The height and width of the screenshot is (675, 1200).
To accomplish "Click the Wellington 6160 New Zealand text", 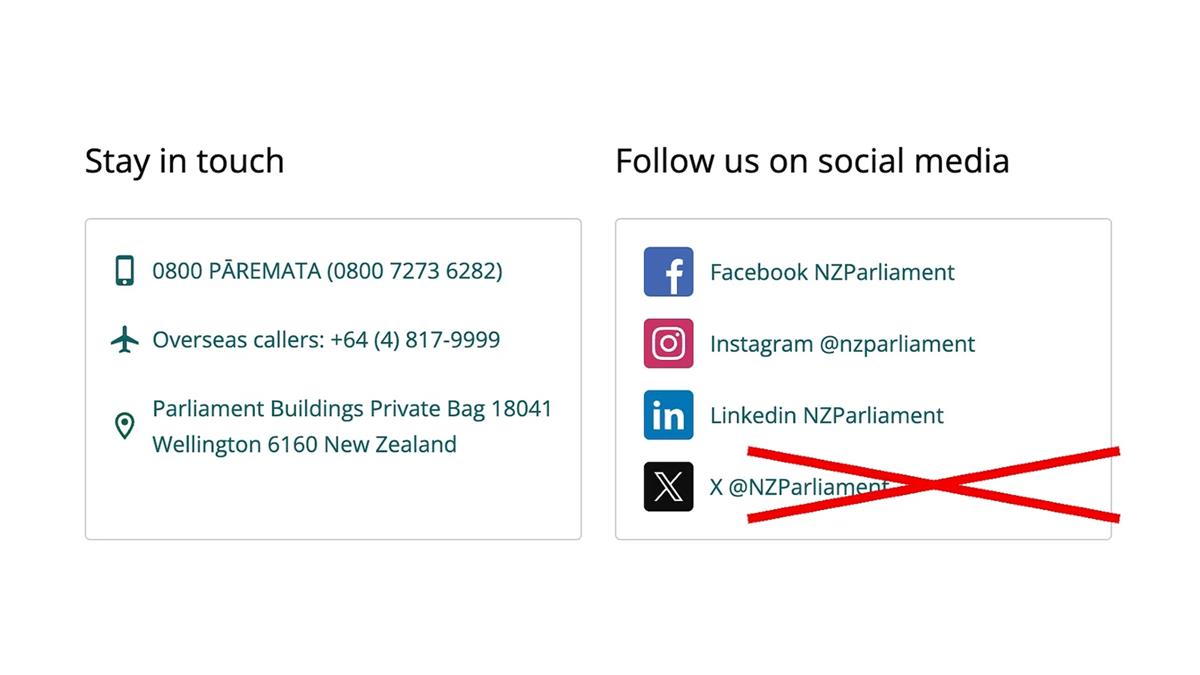I will [x=304, y=444].
